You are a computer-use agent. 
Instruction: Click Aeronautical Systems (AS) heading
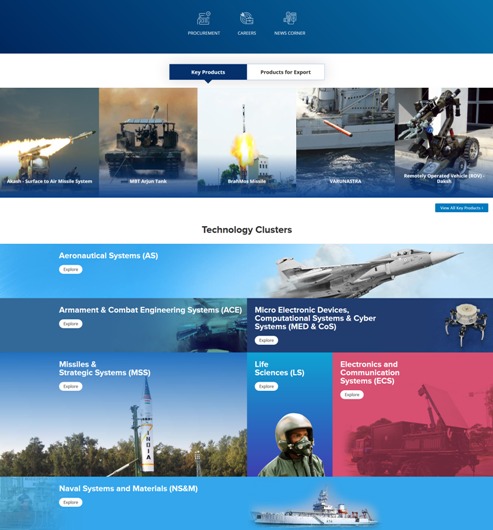pyautogui.click(x=108, y=256)
